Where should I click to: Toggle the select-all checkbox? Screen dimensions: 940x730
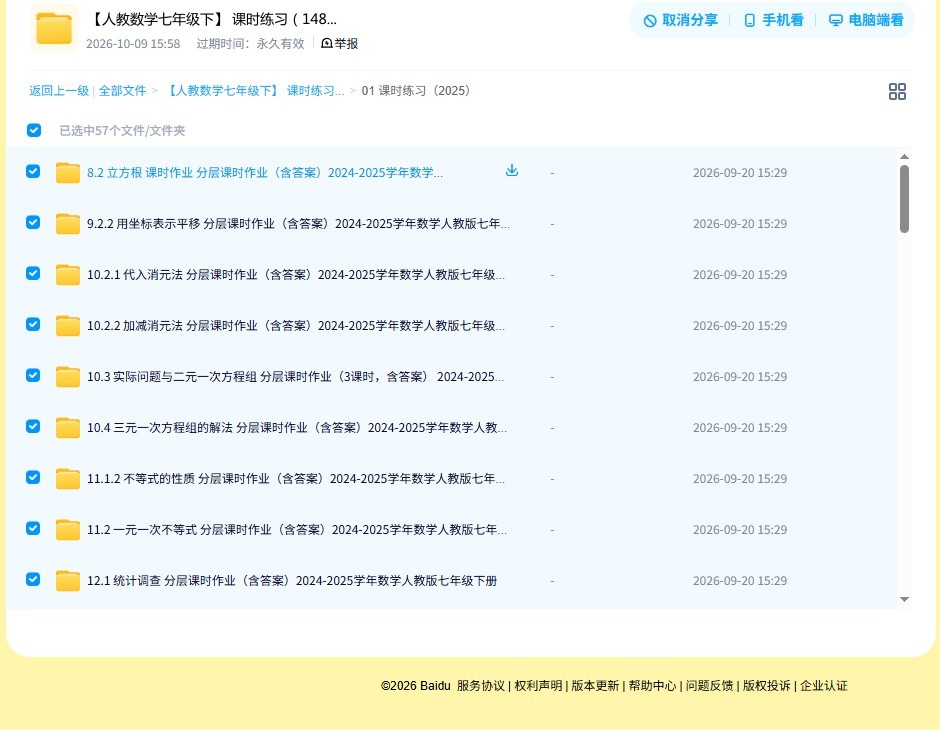(34, 130)
